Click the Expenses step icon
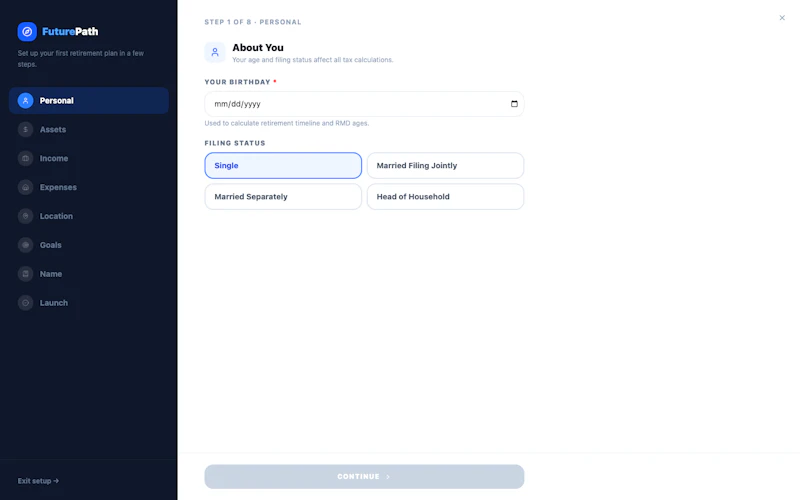 pyautogui.click(x=26, y=187)
